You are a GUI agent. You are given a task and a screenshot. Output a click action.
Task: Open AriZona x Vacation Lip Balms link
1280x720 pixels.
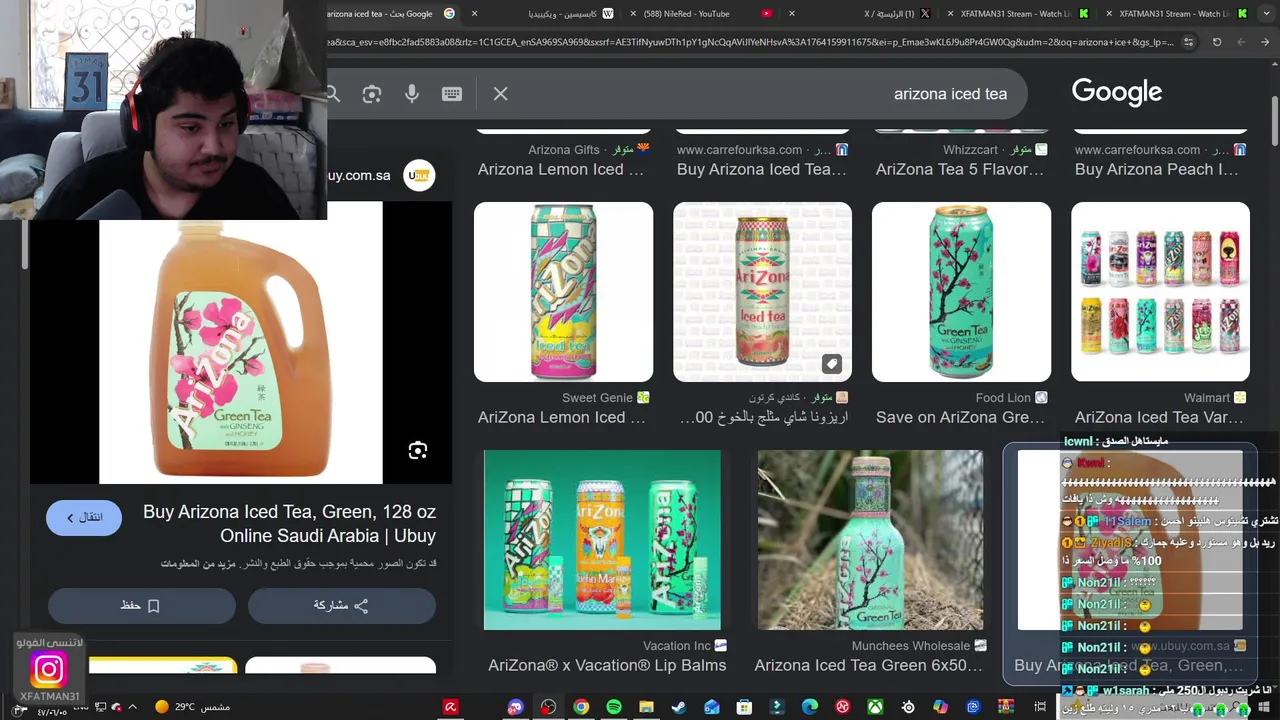pos(607,665)
